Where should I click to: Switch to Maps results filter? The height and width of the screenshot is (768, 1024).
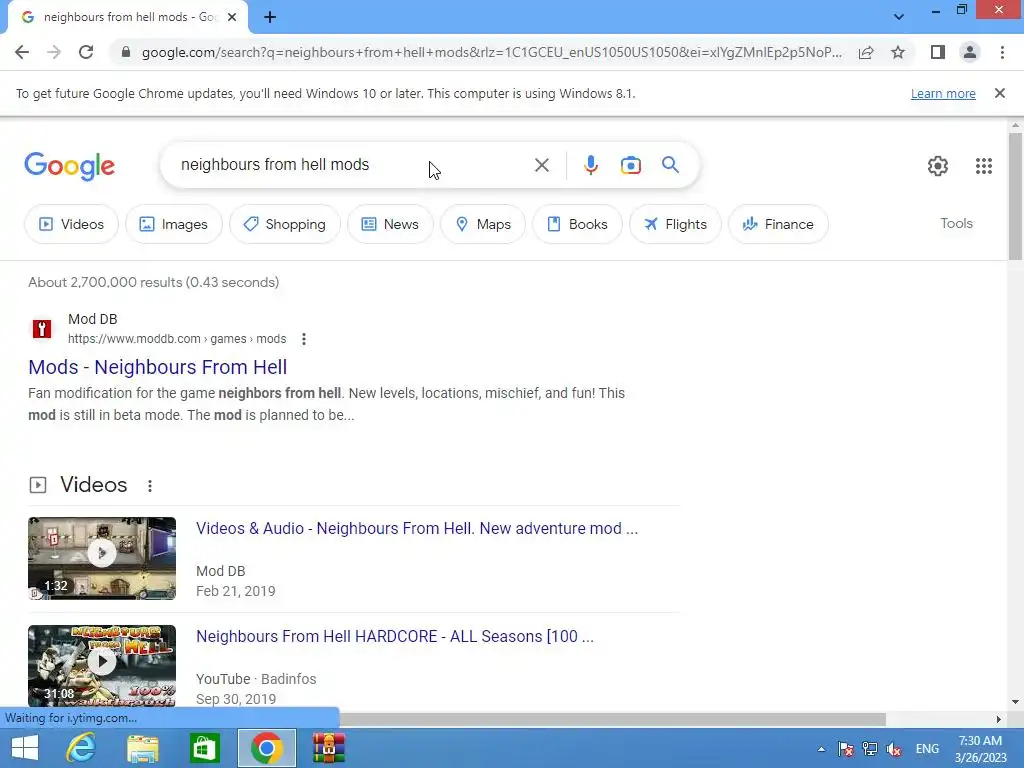[x=483, y=224]
